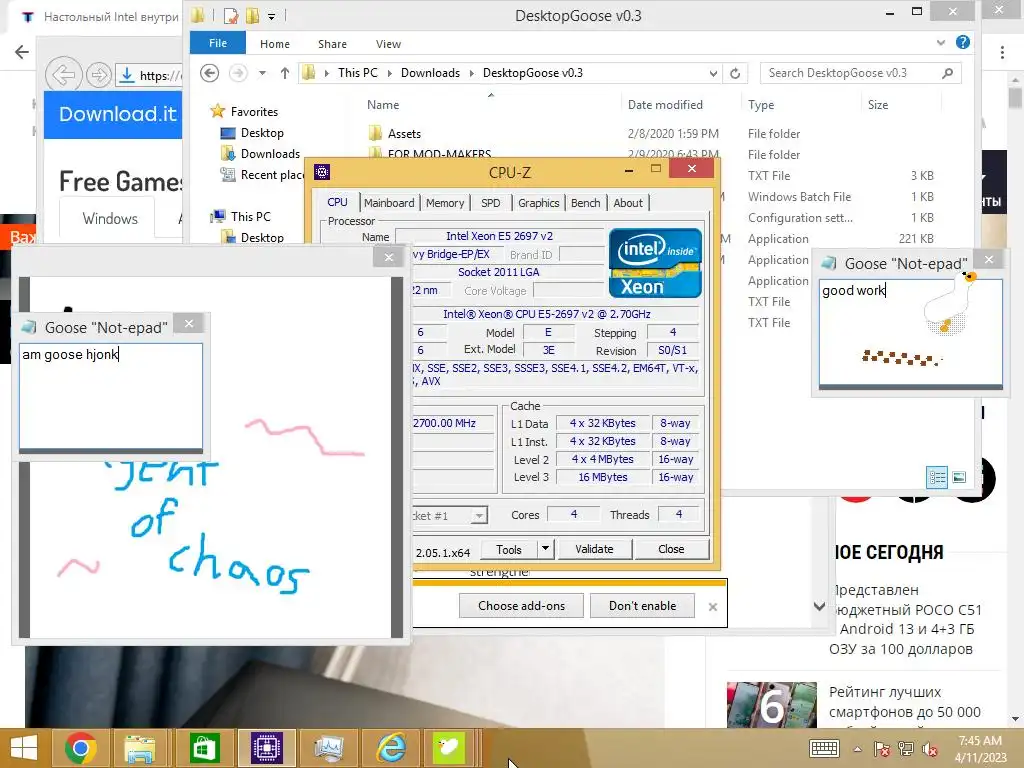
Task: Open address bar history dropdown
Action: click(713, 74)
